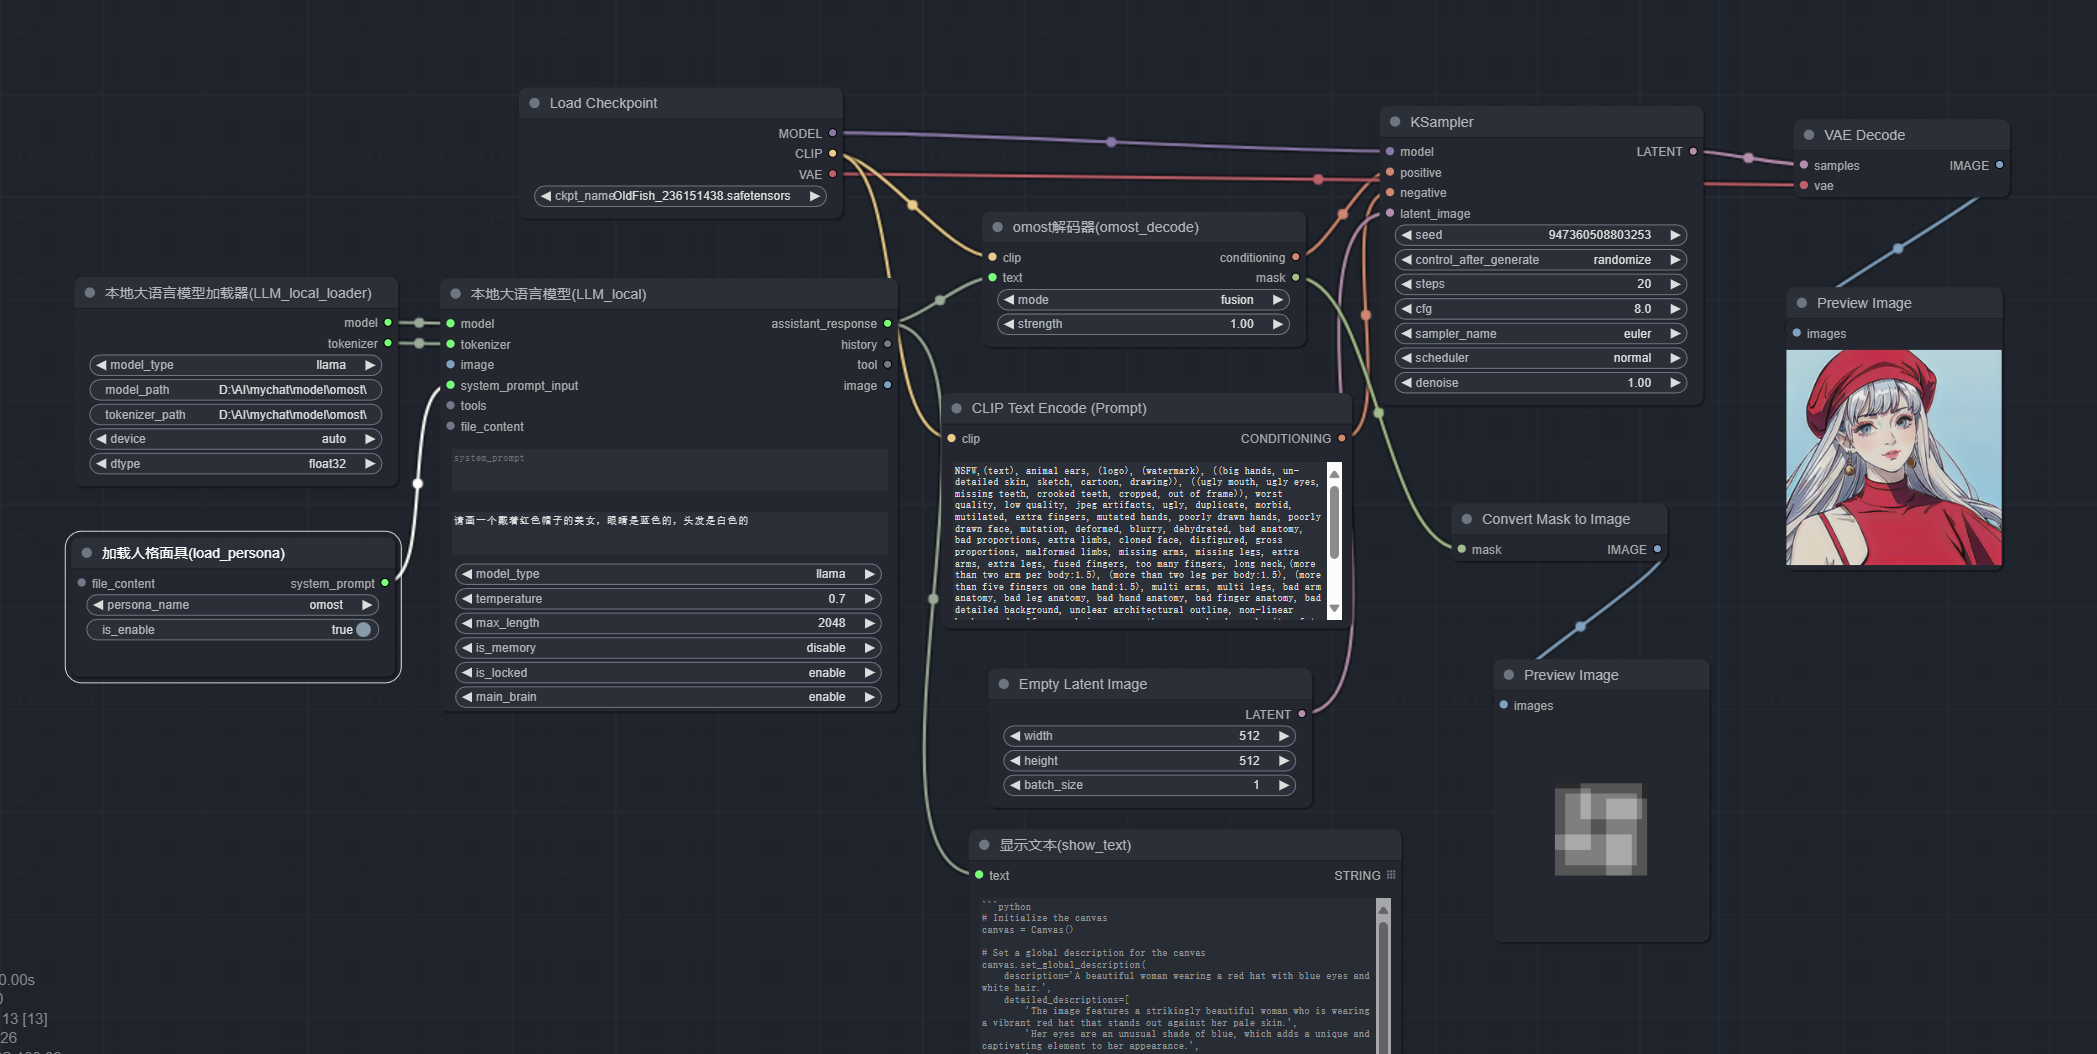Open the sampler_name dropdown in KSampler

(1540, 334)
